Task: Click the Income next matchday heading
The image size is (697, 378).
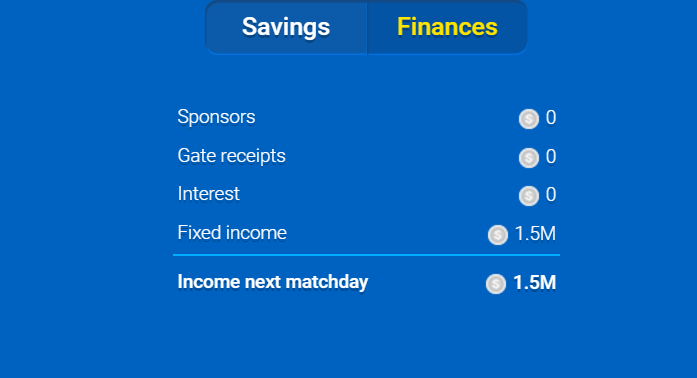Action: click(273, 282)
